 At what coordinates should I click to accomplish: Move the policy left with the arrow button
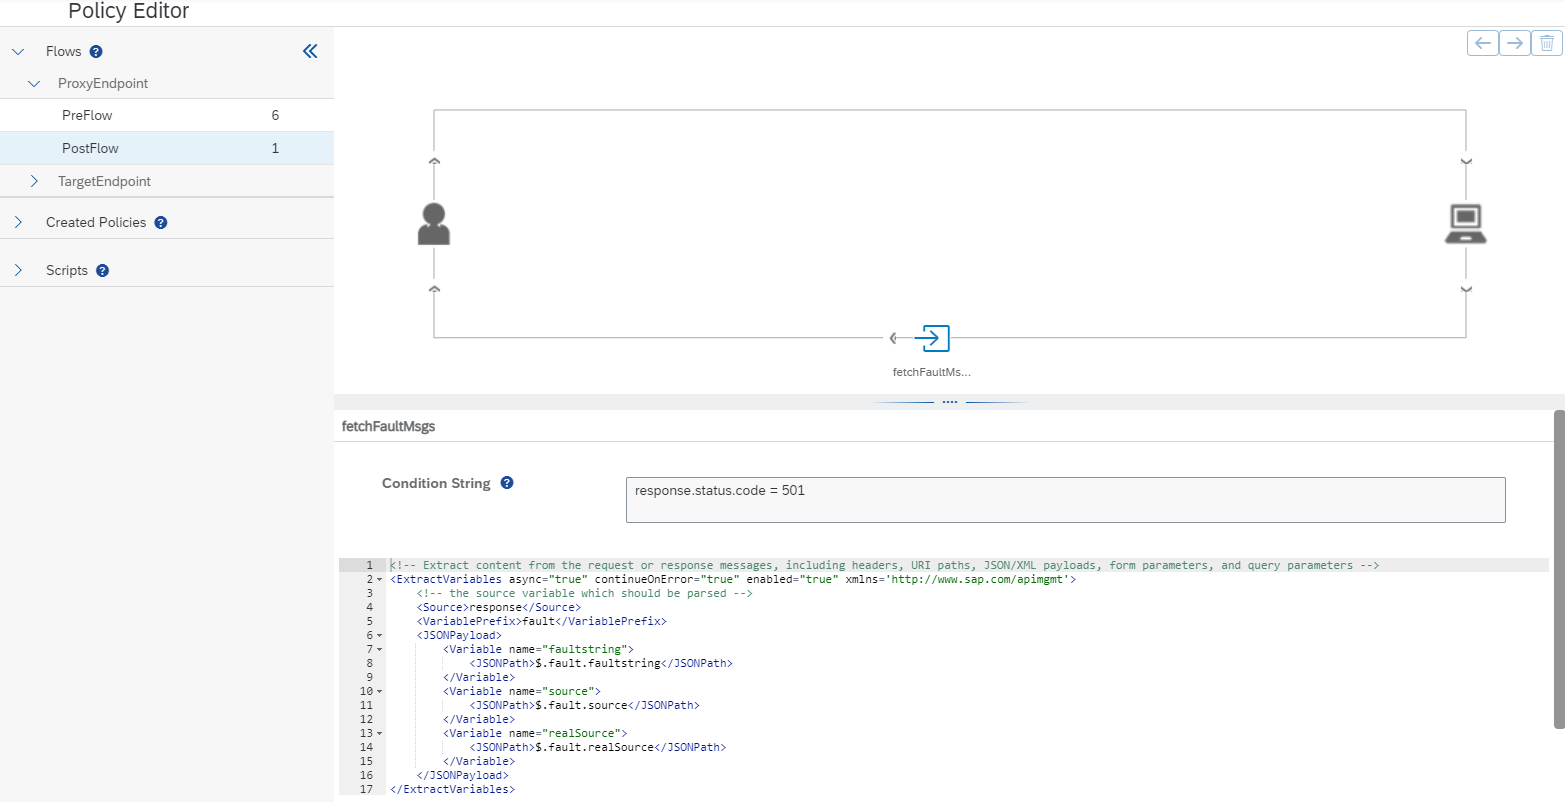click(1483, 43)
